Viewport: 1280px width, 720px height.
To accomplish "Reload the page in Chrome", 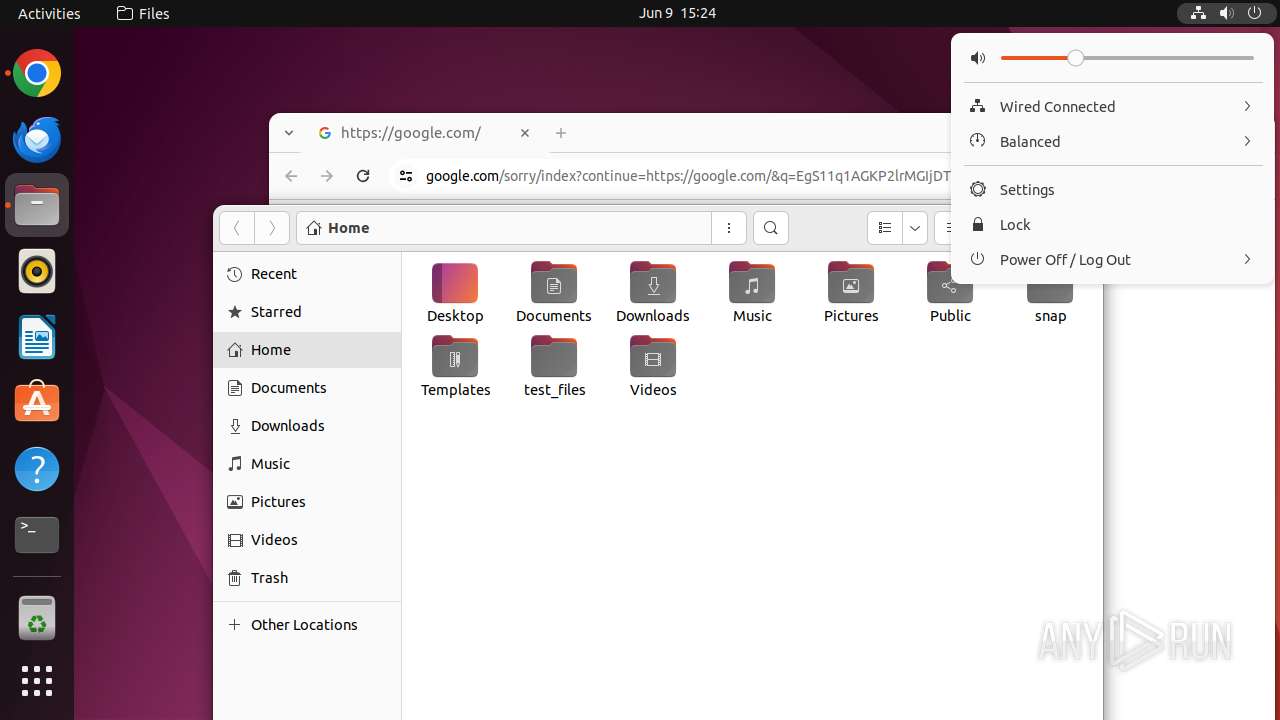I will click(363, 176).
